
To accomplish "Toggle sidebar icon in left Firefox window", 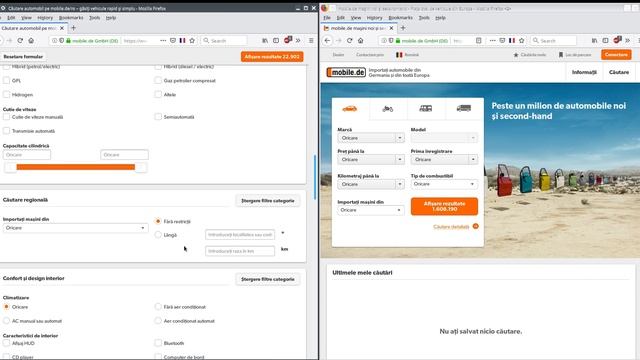I will pyautogui.click(x=276, y=40).
